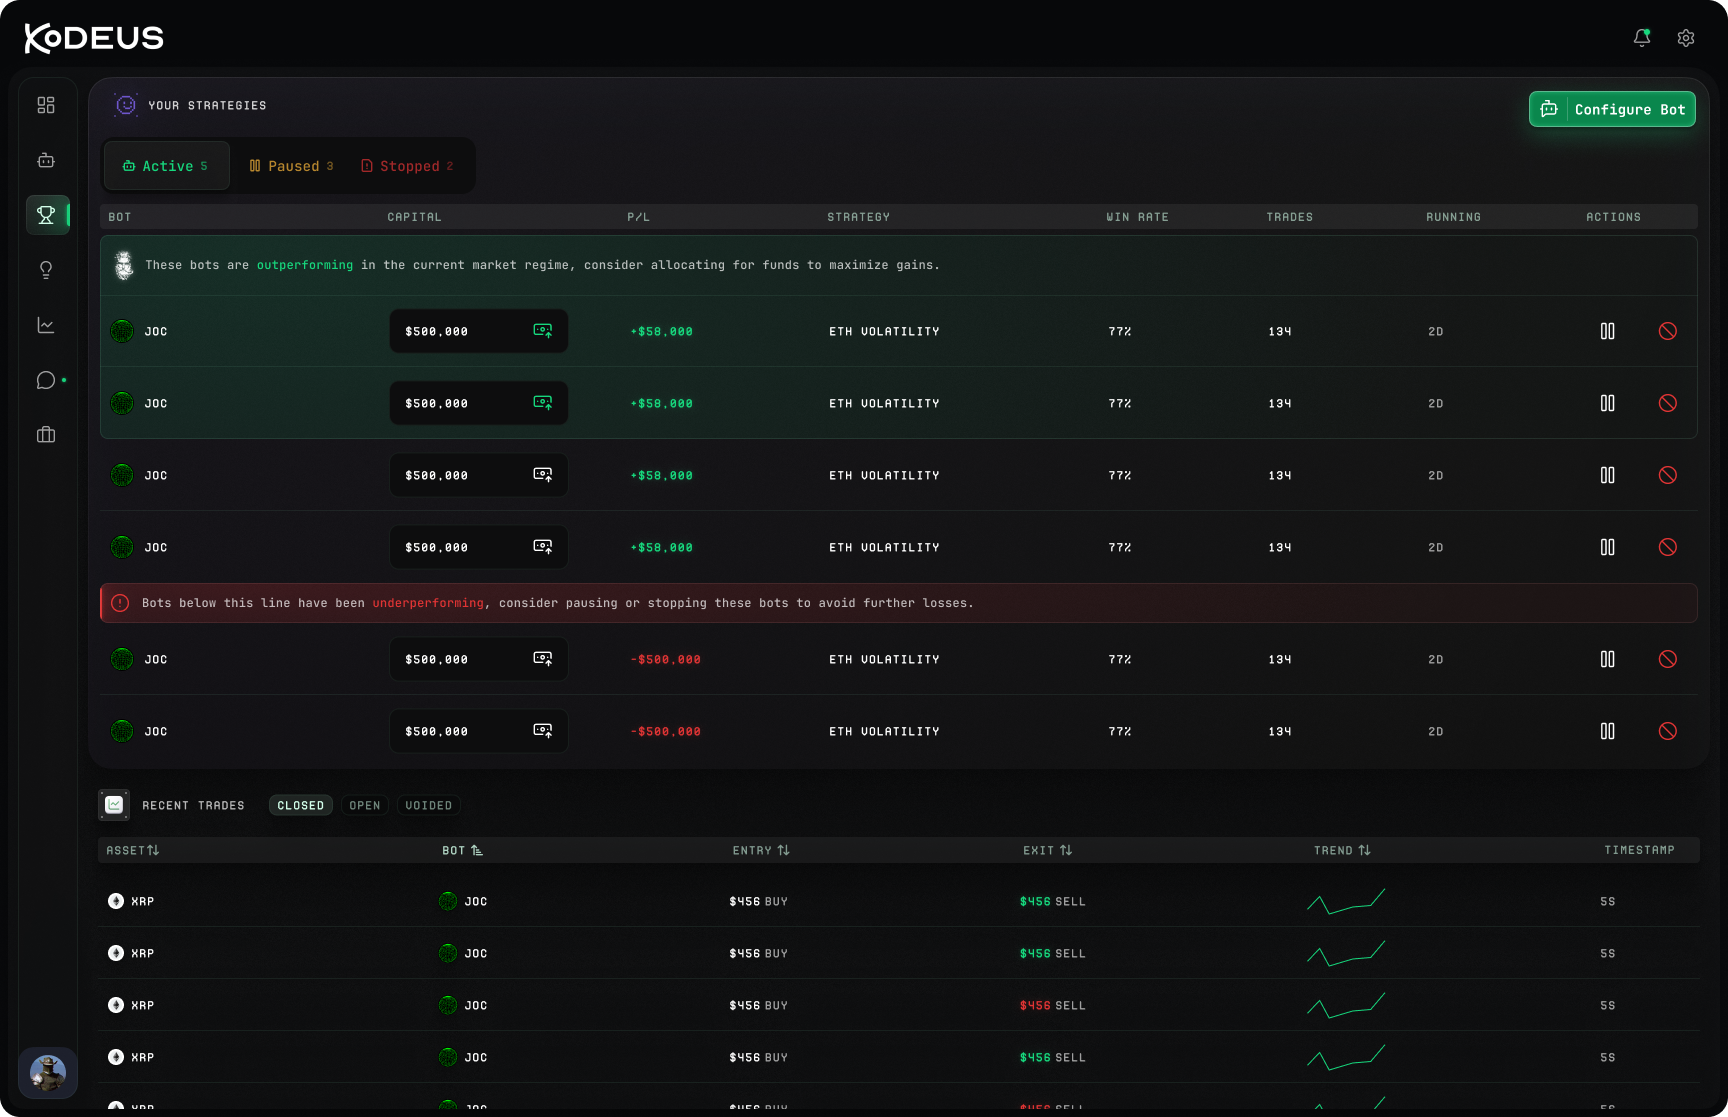Click the allocate-funds icon in the last strategies row
The height and width of the screenshot is (1117, 1728).
543,731
